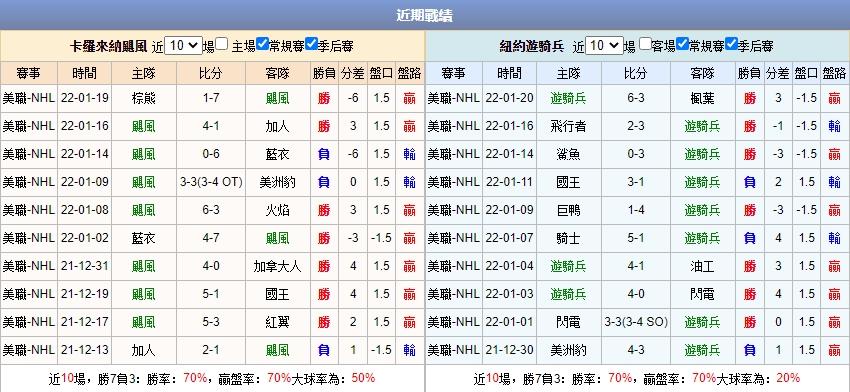Click 遊騎兵 home team on 22-01-04

click(568, 266)
